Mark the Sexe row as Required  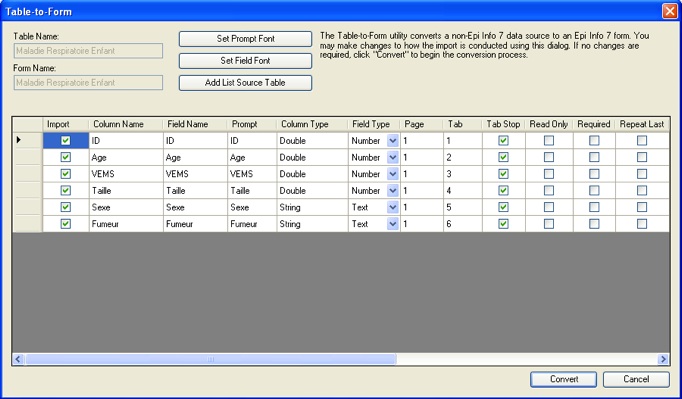[594, 207]
